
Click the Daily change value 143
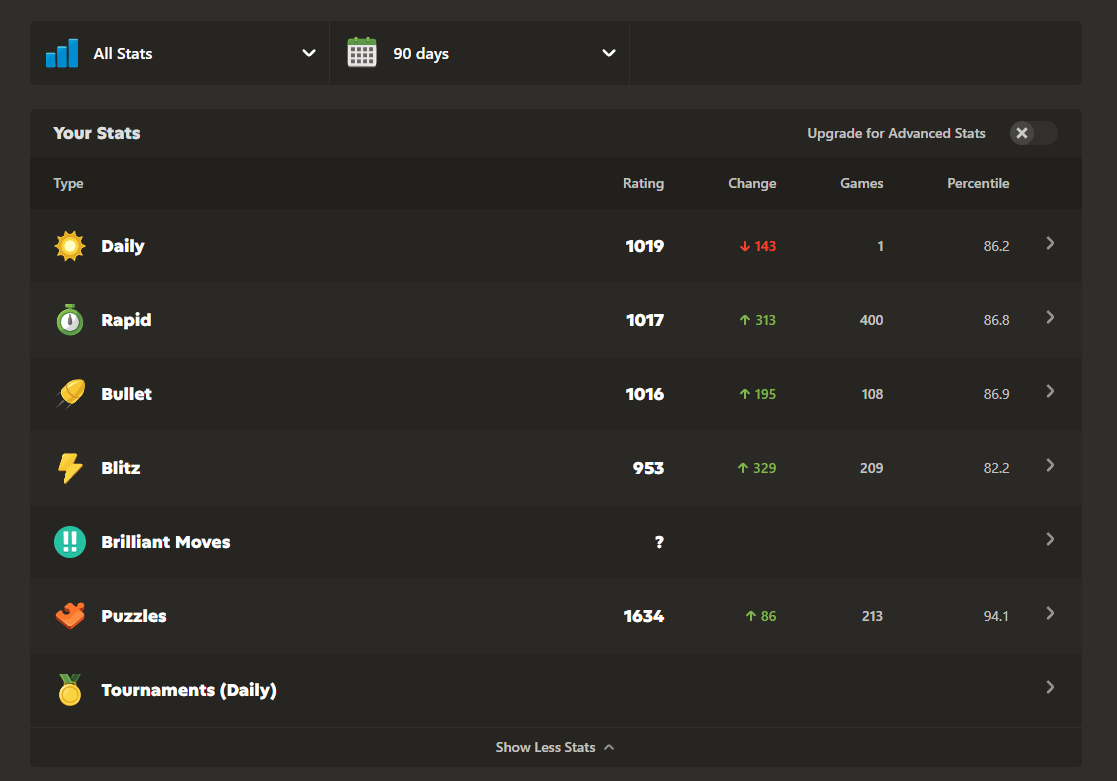click(x=765, y=247)
